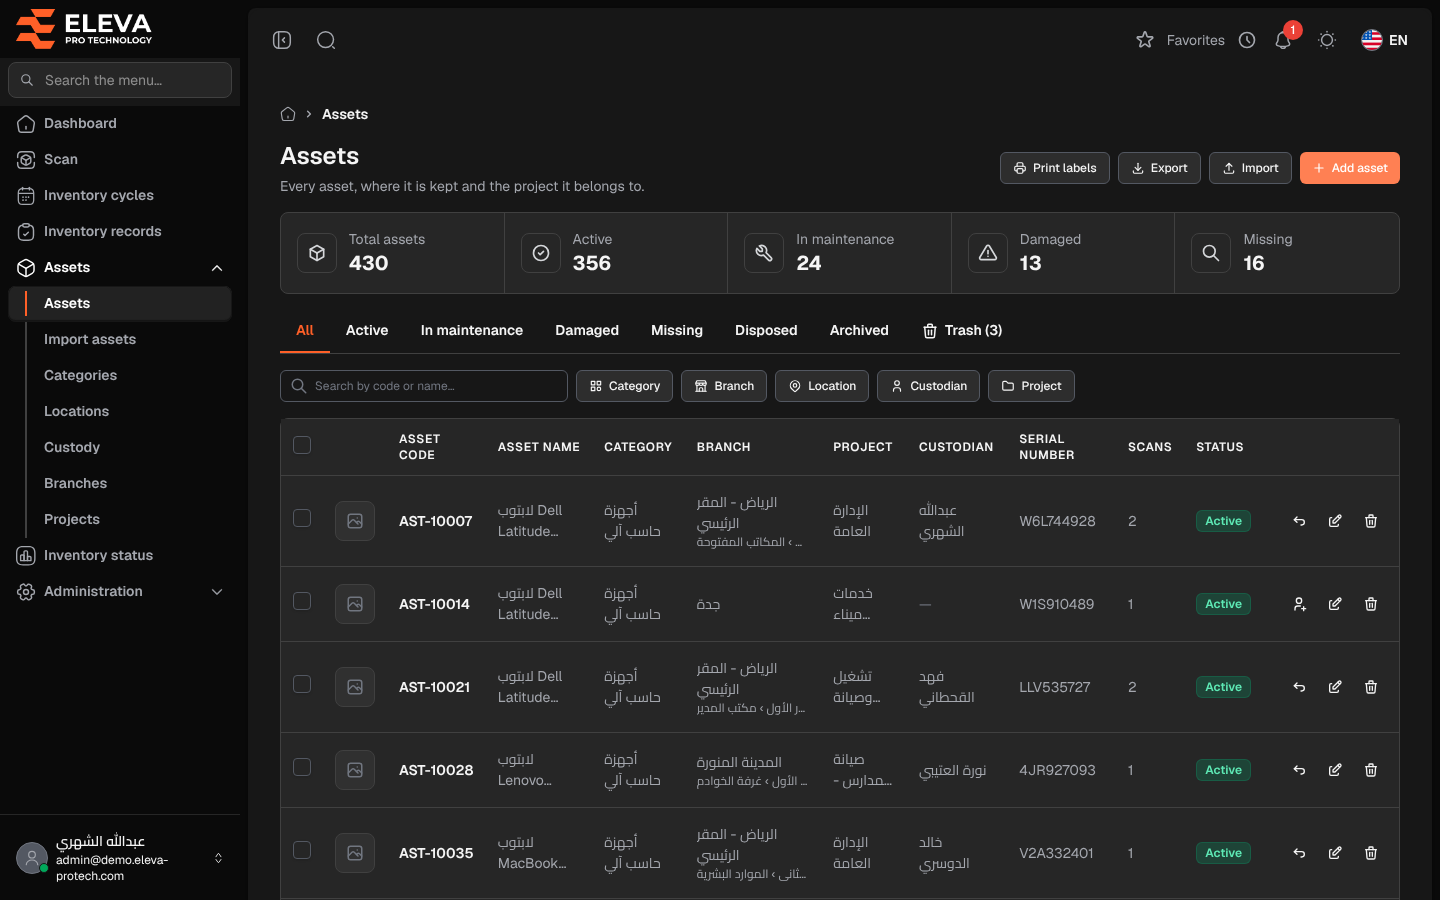Delete asset AST-10035
1440x900 pixels.
point(1371,853)
